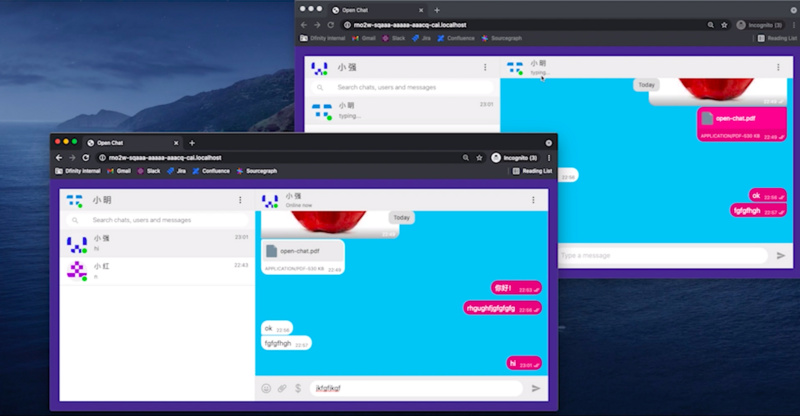Open the open-chat.pdf attachment in front chat
The height and width of the screenshot is (416, 800).
point(302,252)
